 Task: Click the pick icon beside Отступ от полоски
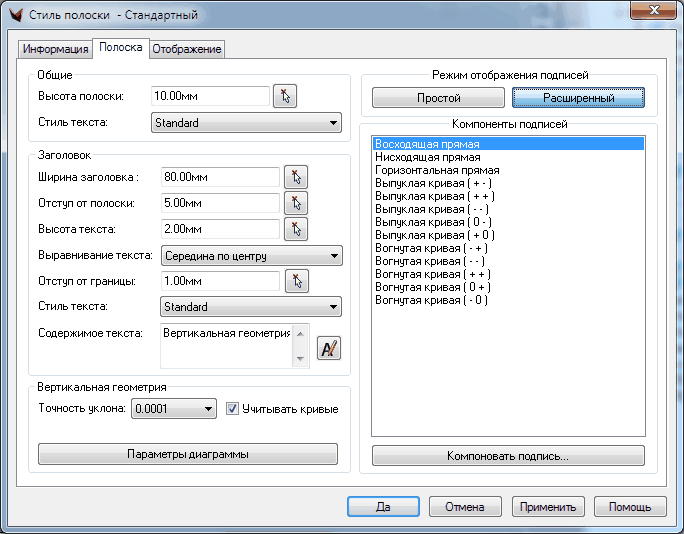click(296, 203)
